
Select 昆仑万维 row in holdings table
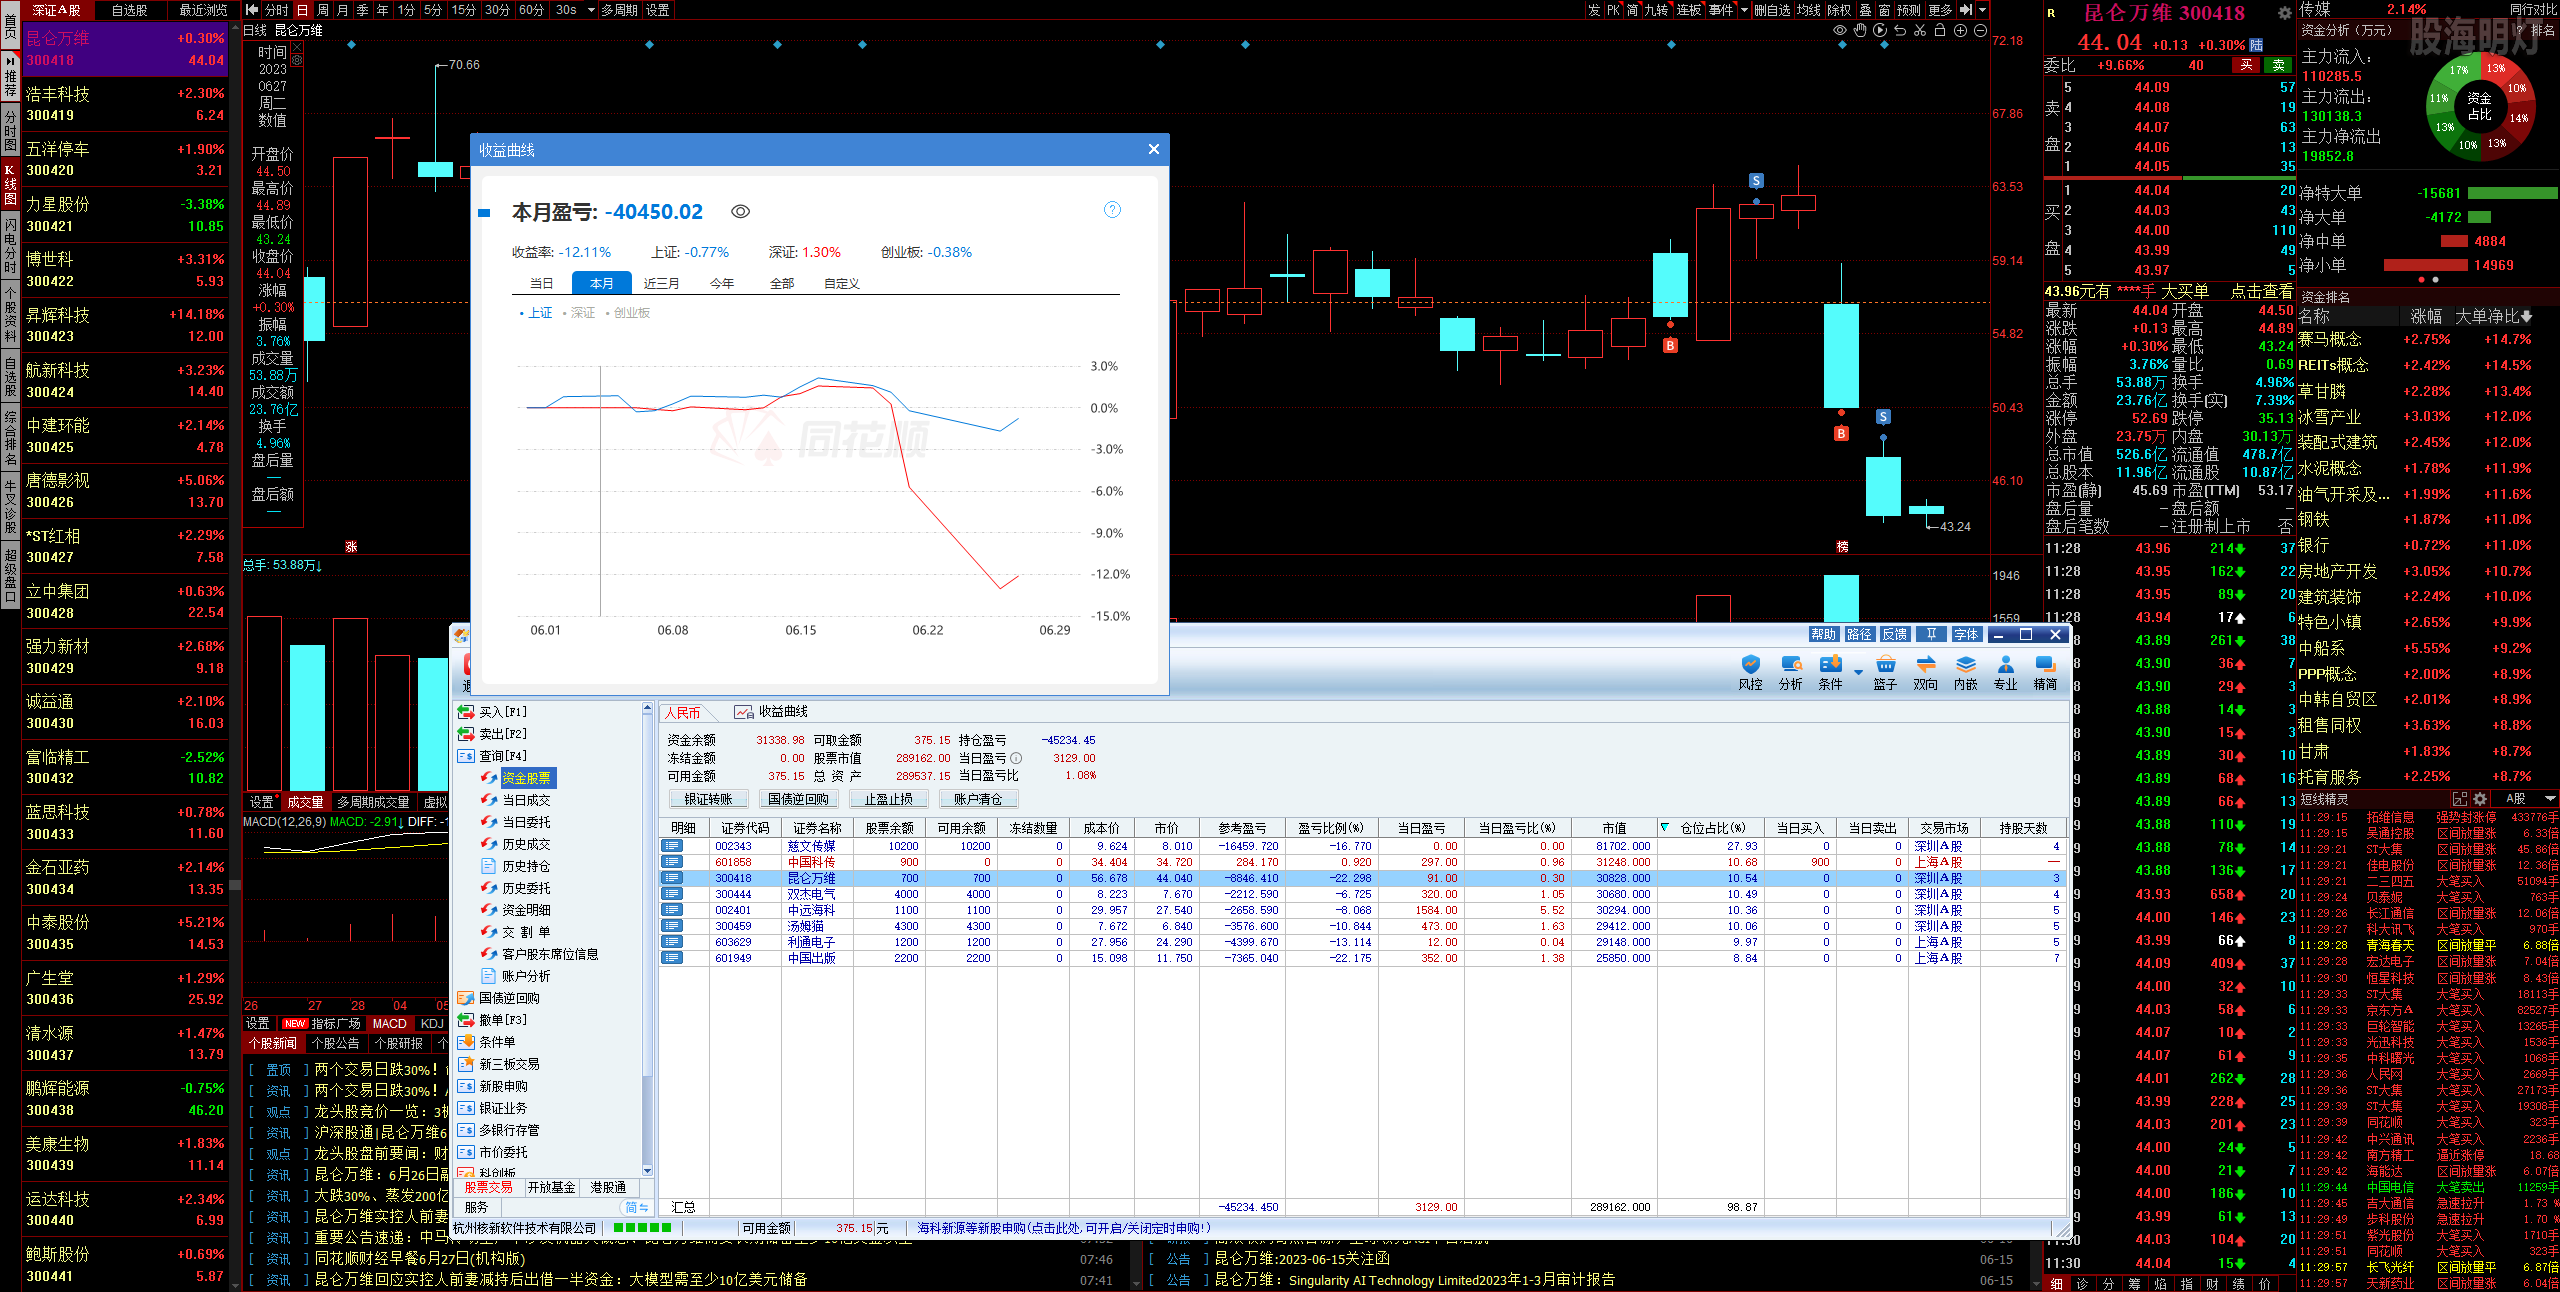[1363, 878]
